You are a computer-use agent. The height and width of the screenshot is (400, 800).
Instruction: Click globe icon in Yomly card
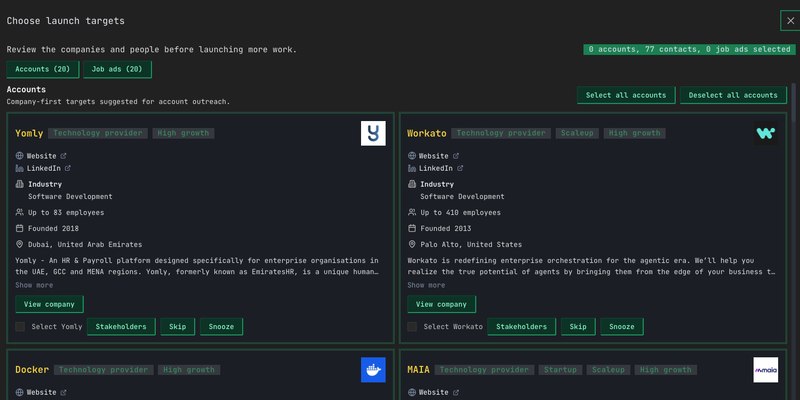click(19, 156)
